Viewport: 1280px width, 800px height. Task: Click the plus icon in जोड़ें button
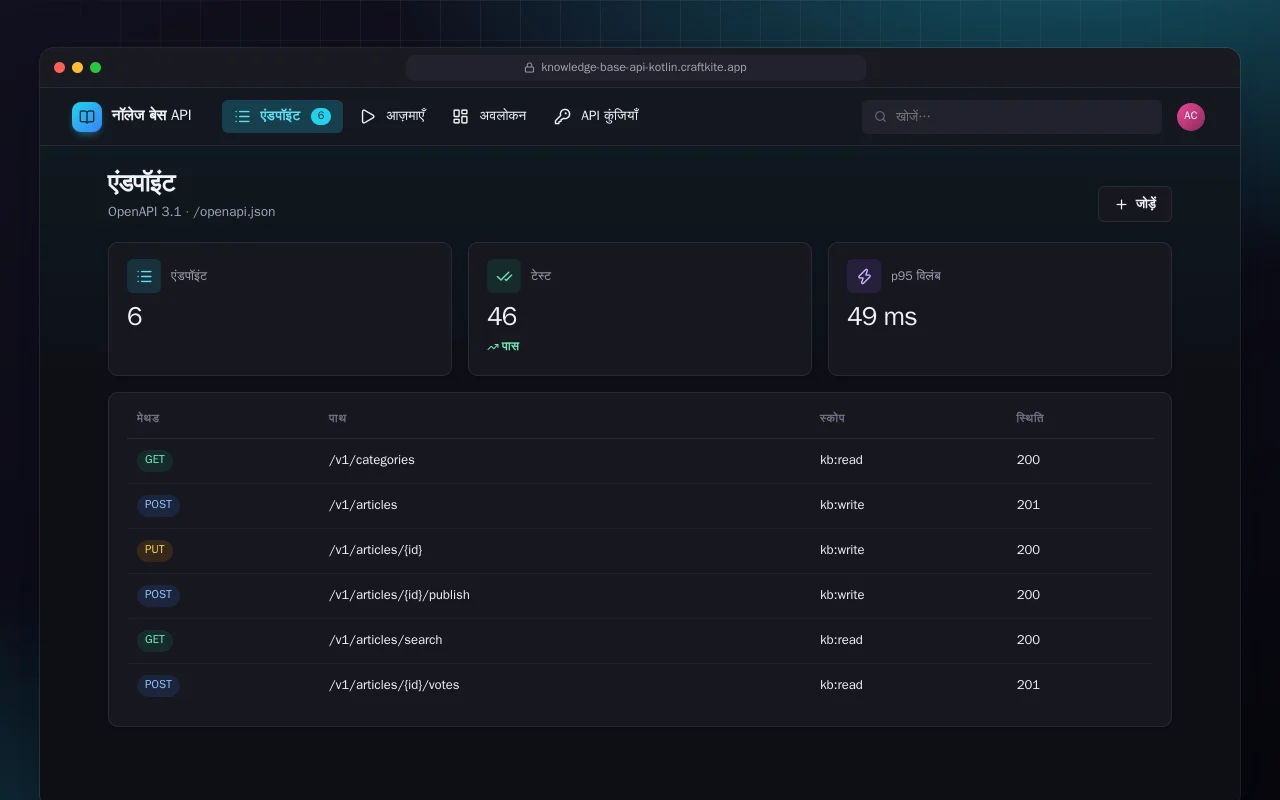click(1121, 204)
